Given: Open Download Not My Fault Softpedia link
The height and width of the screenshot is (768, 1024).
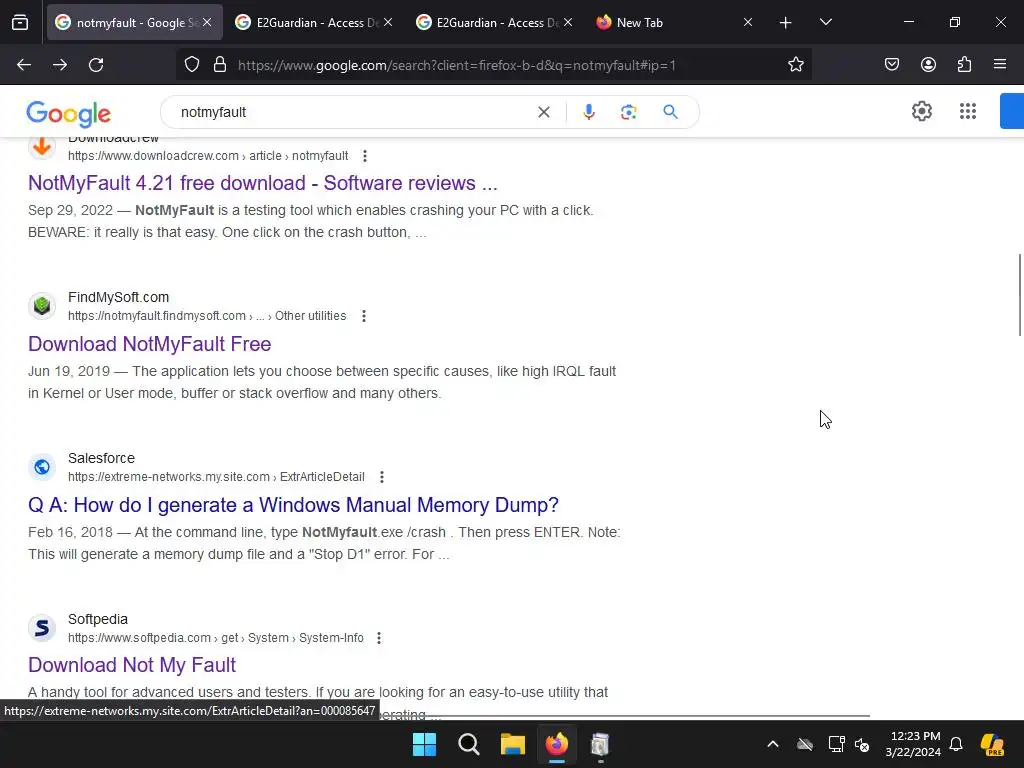Looking at the screenshot, I should point(132,665).
